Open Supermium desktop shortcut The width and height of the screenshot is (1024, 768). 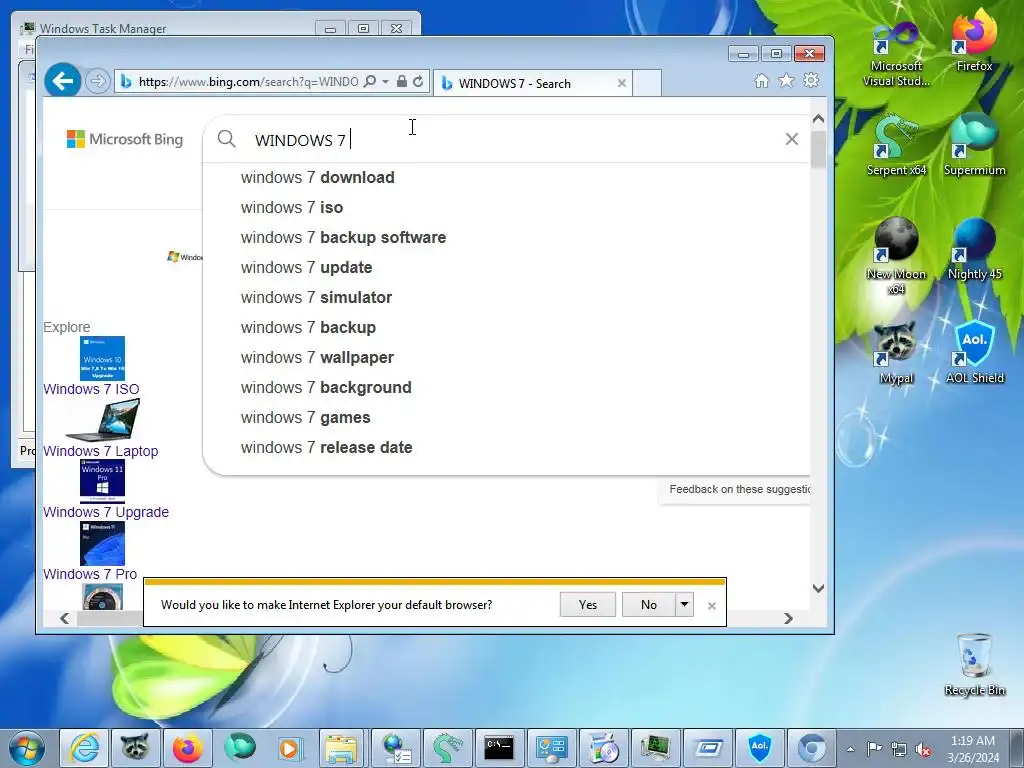974,145
